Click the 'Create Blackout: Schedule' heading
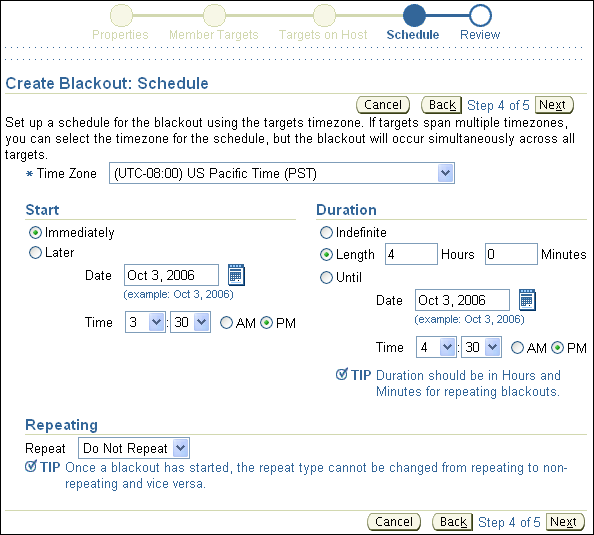Screen dimensions: 594x535 click(107, 83)
